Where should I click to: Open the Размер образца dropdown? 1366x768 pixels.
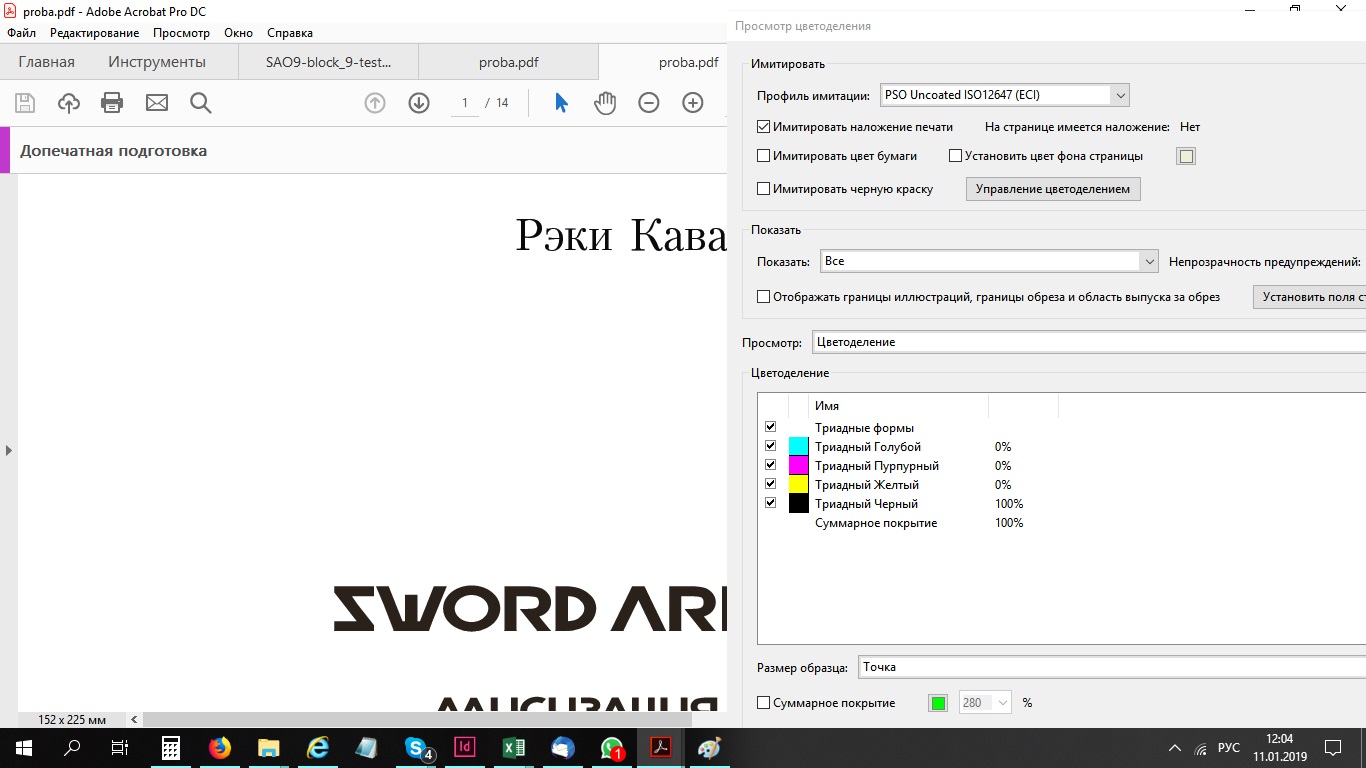tap(1110, 667)
